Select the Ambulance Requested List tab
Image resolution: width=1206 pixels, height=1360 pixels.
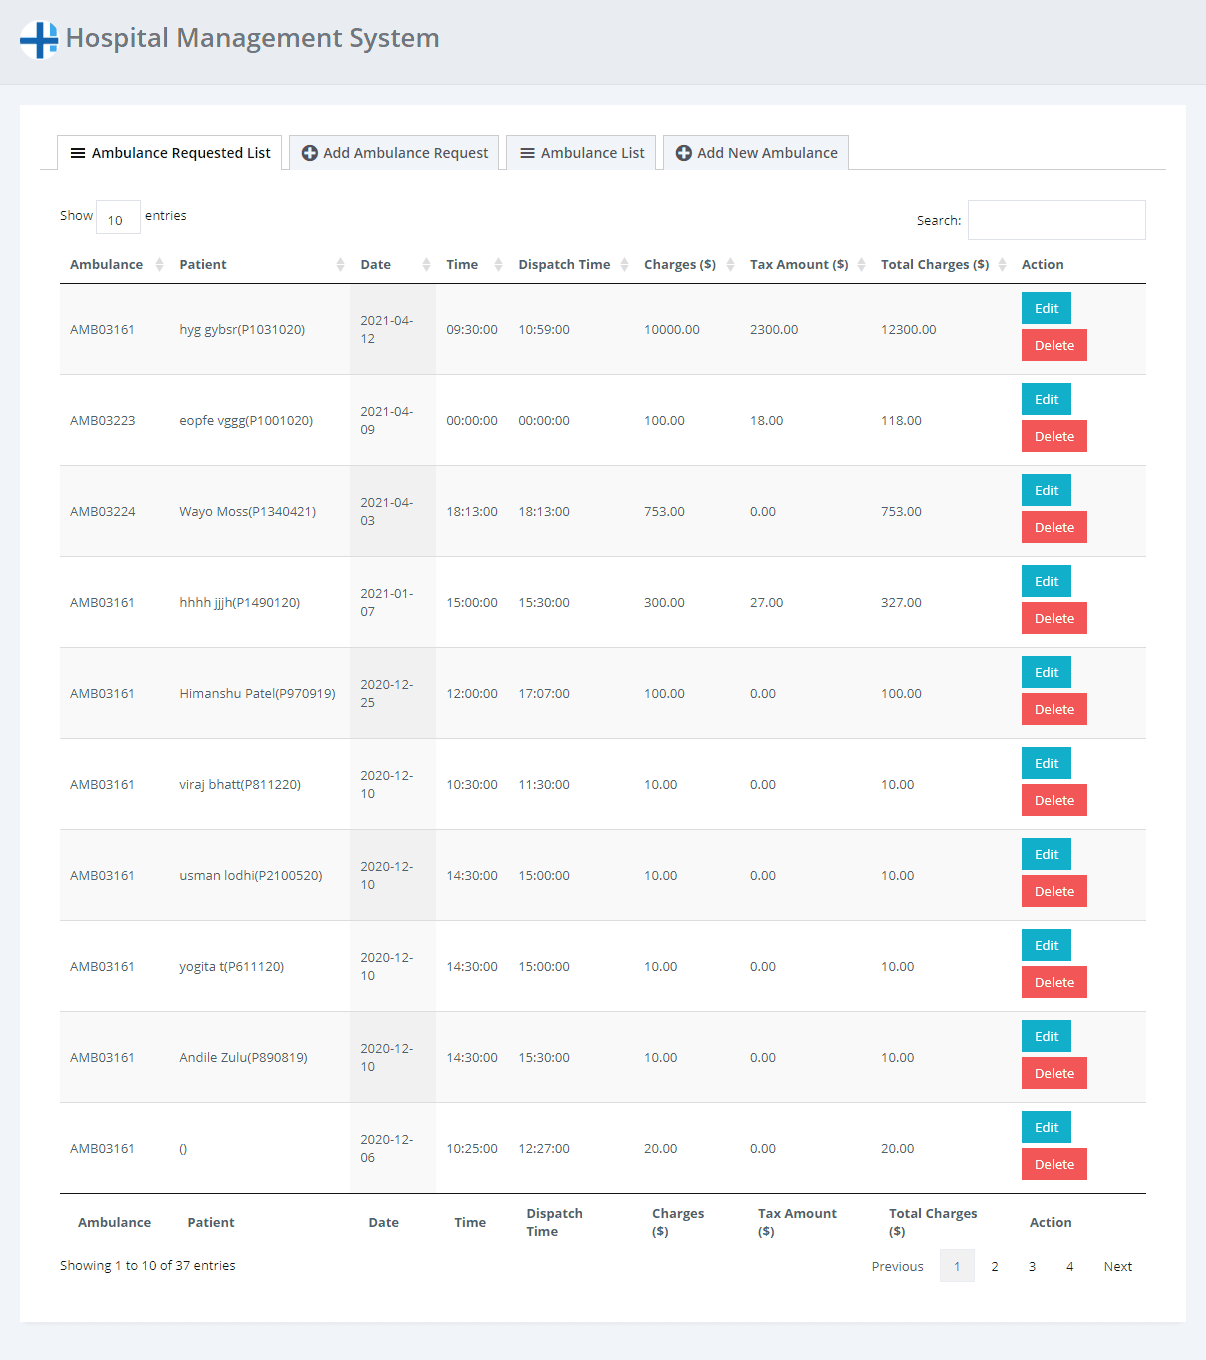click(170, 153)
